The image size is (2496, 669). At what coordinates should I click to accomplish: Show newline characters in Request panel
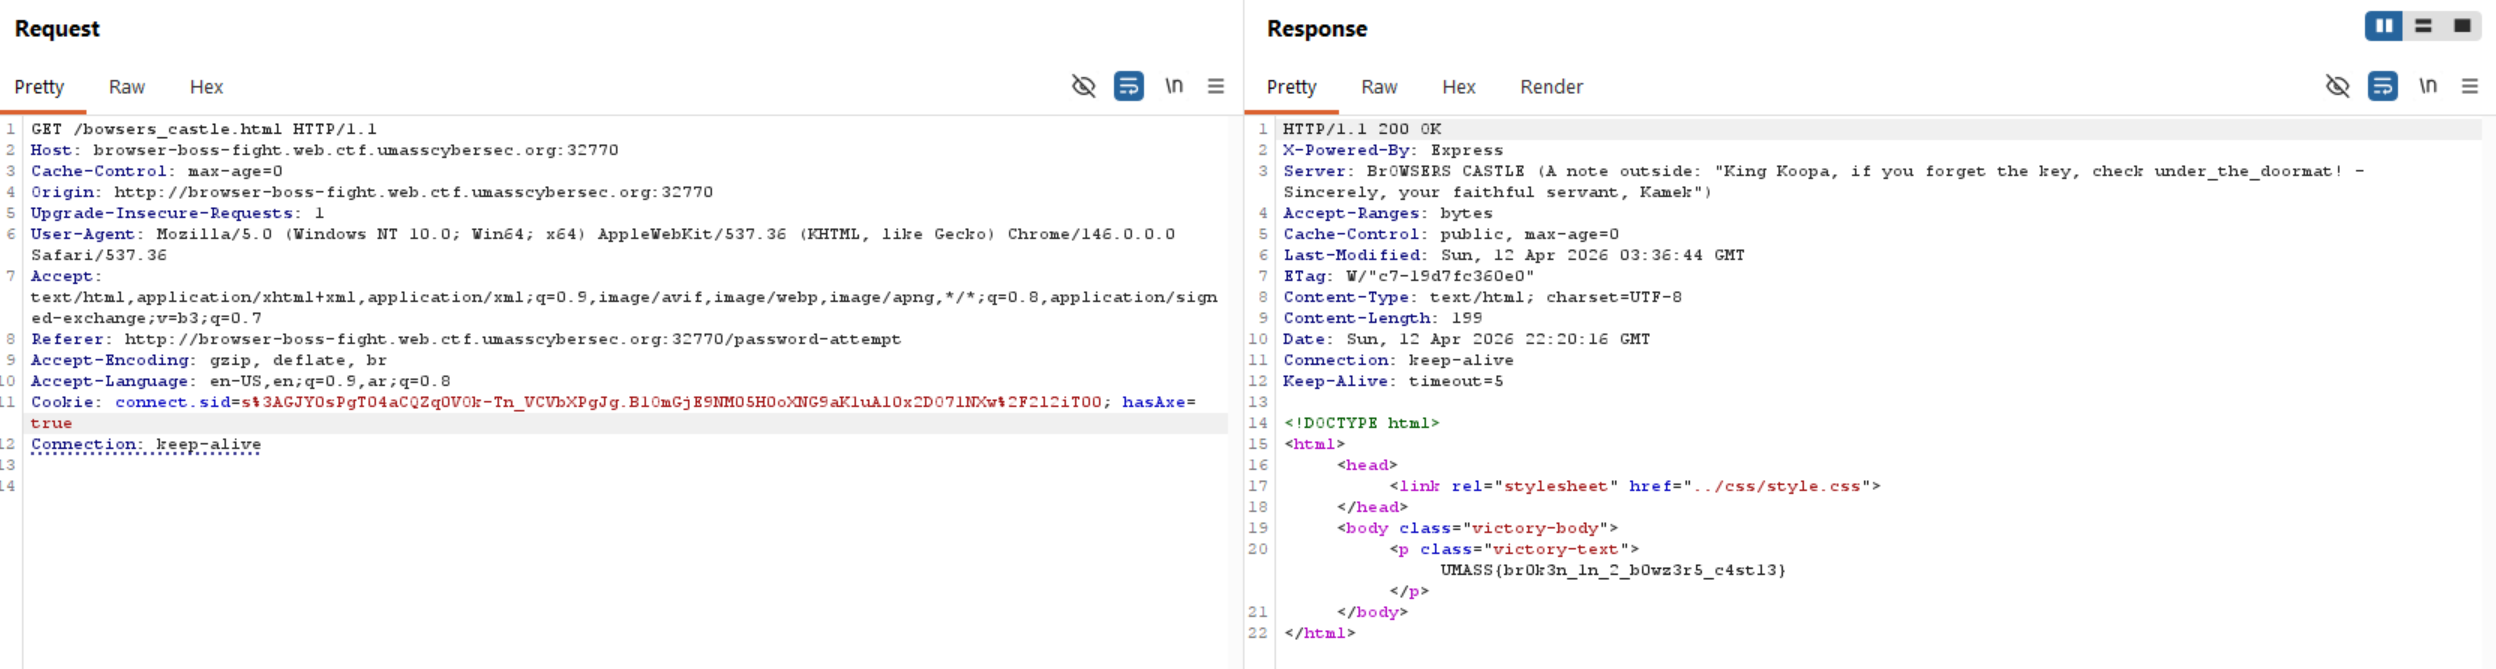point(1174,86)
